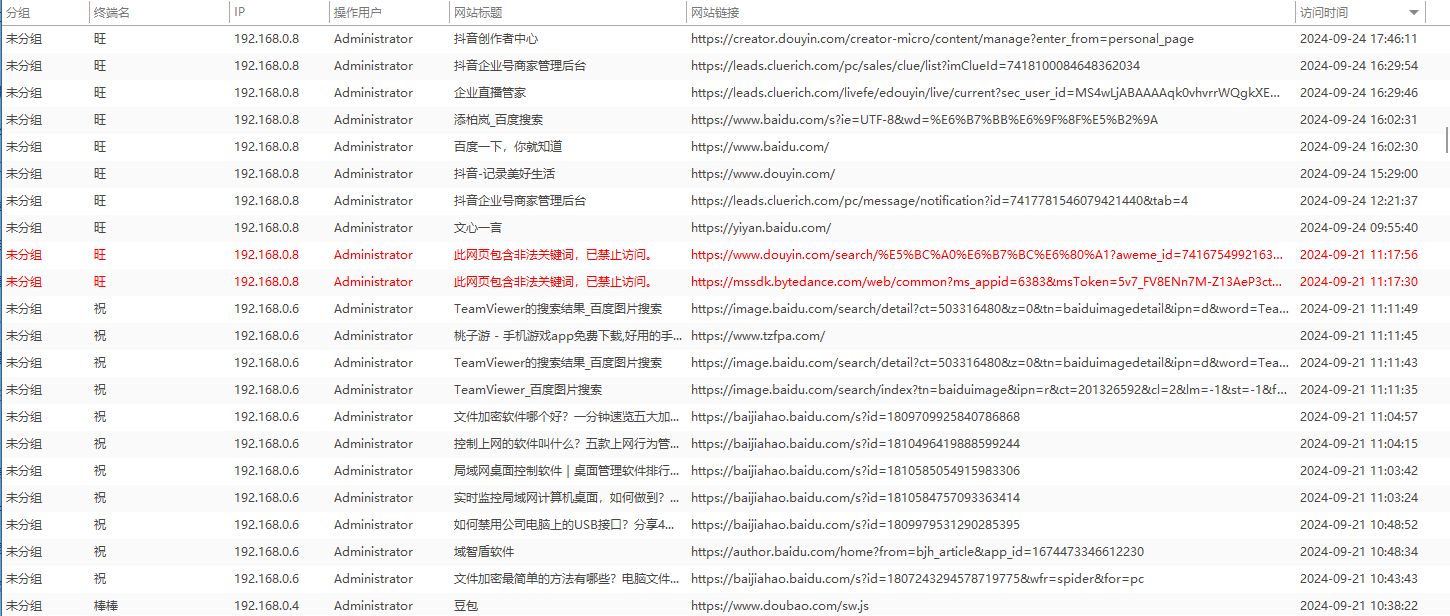Select the timestamp 2024-09-24 16:29:46
This screenshot has height=616, width=1450.
point(1359,93)
